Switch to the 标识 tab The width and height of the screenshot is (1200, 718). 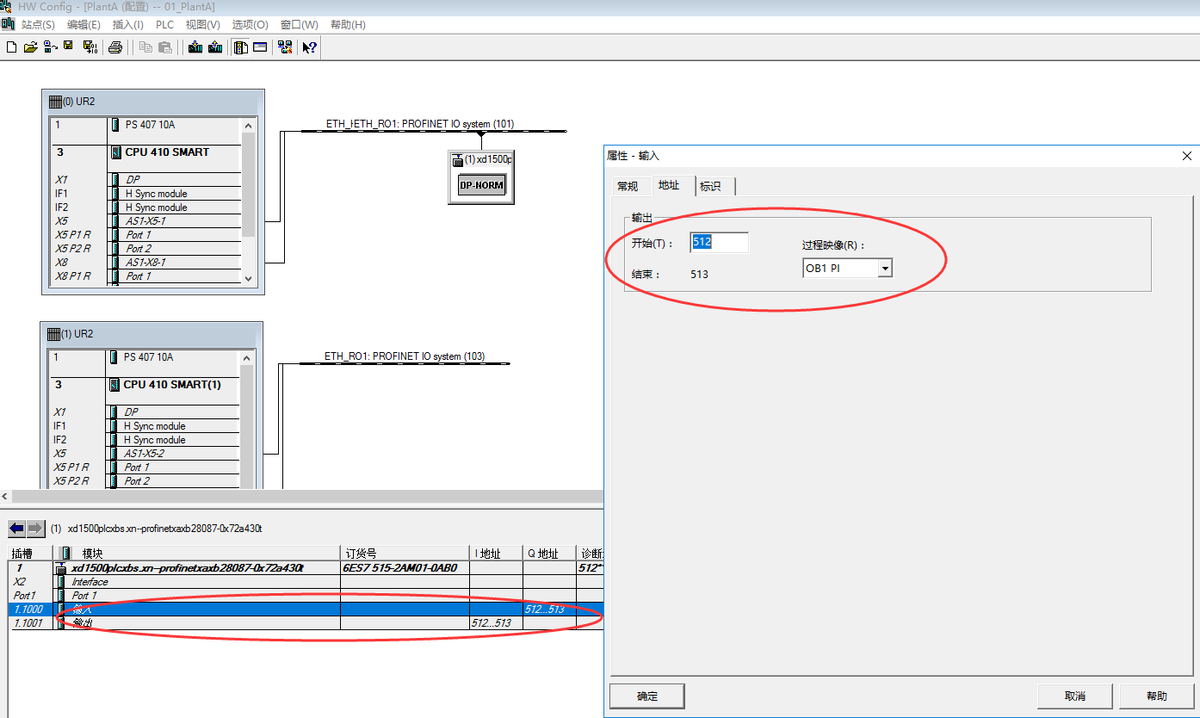pos(710,186)
